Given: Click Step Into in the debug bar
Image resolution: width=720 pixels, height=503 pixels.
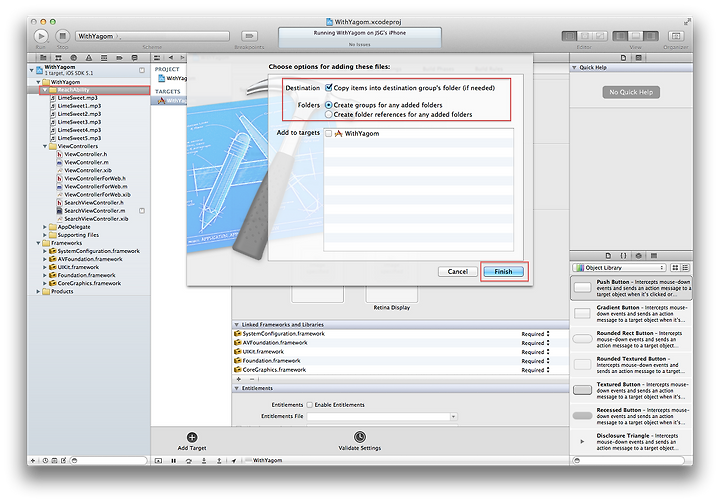Looking at the screenshot, I should coord(204,460).
